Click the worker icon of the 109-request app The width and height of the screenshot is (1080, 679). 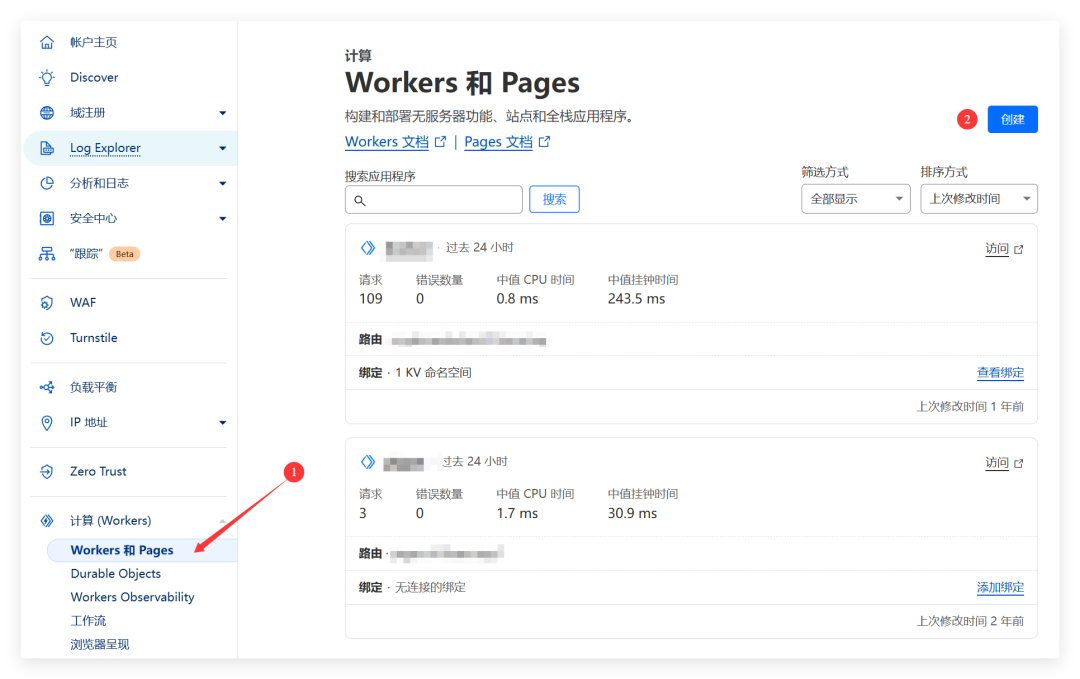368,248
